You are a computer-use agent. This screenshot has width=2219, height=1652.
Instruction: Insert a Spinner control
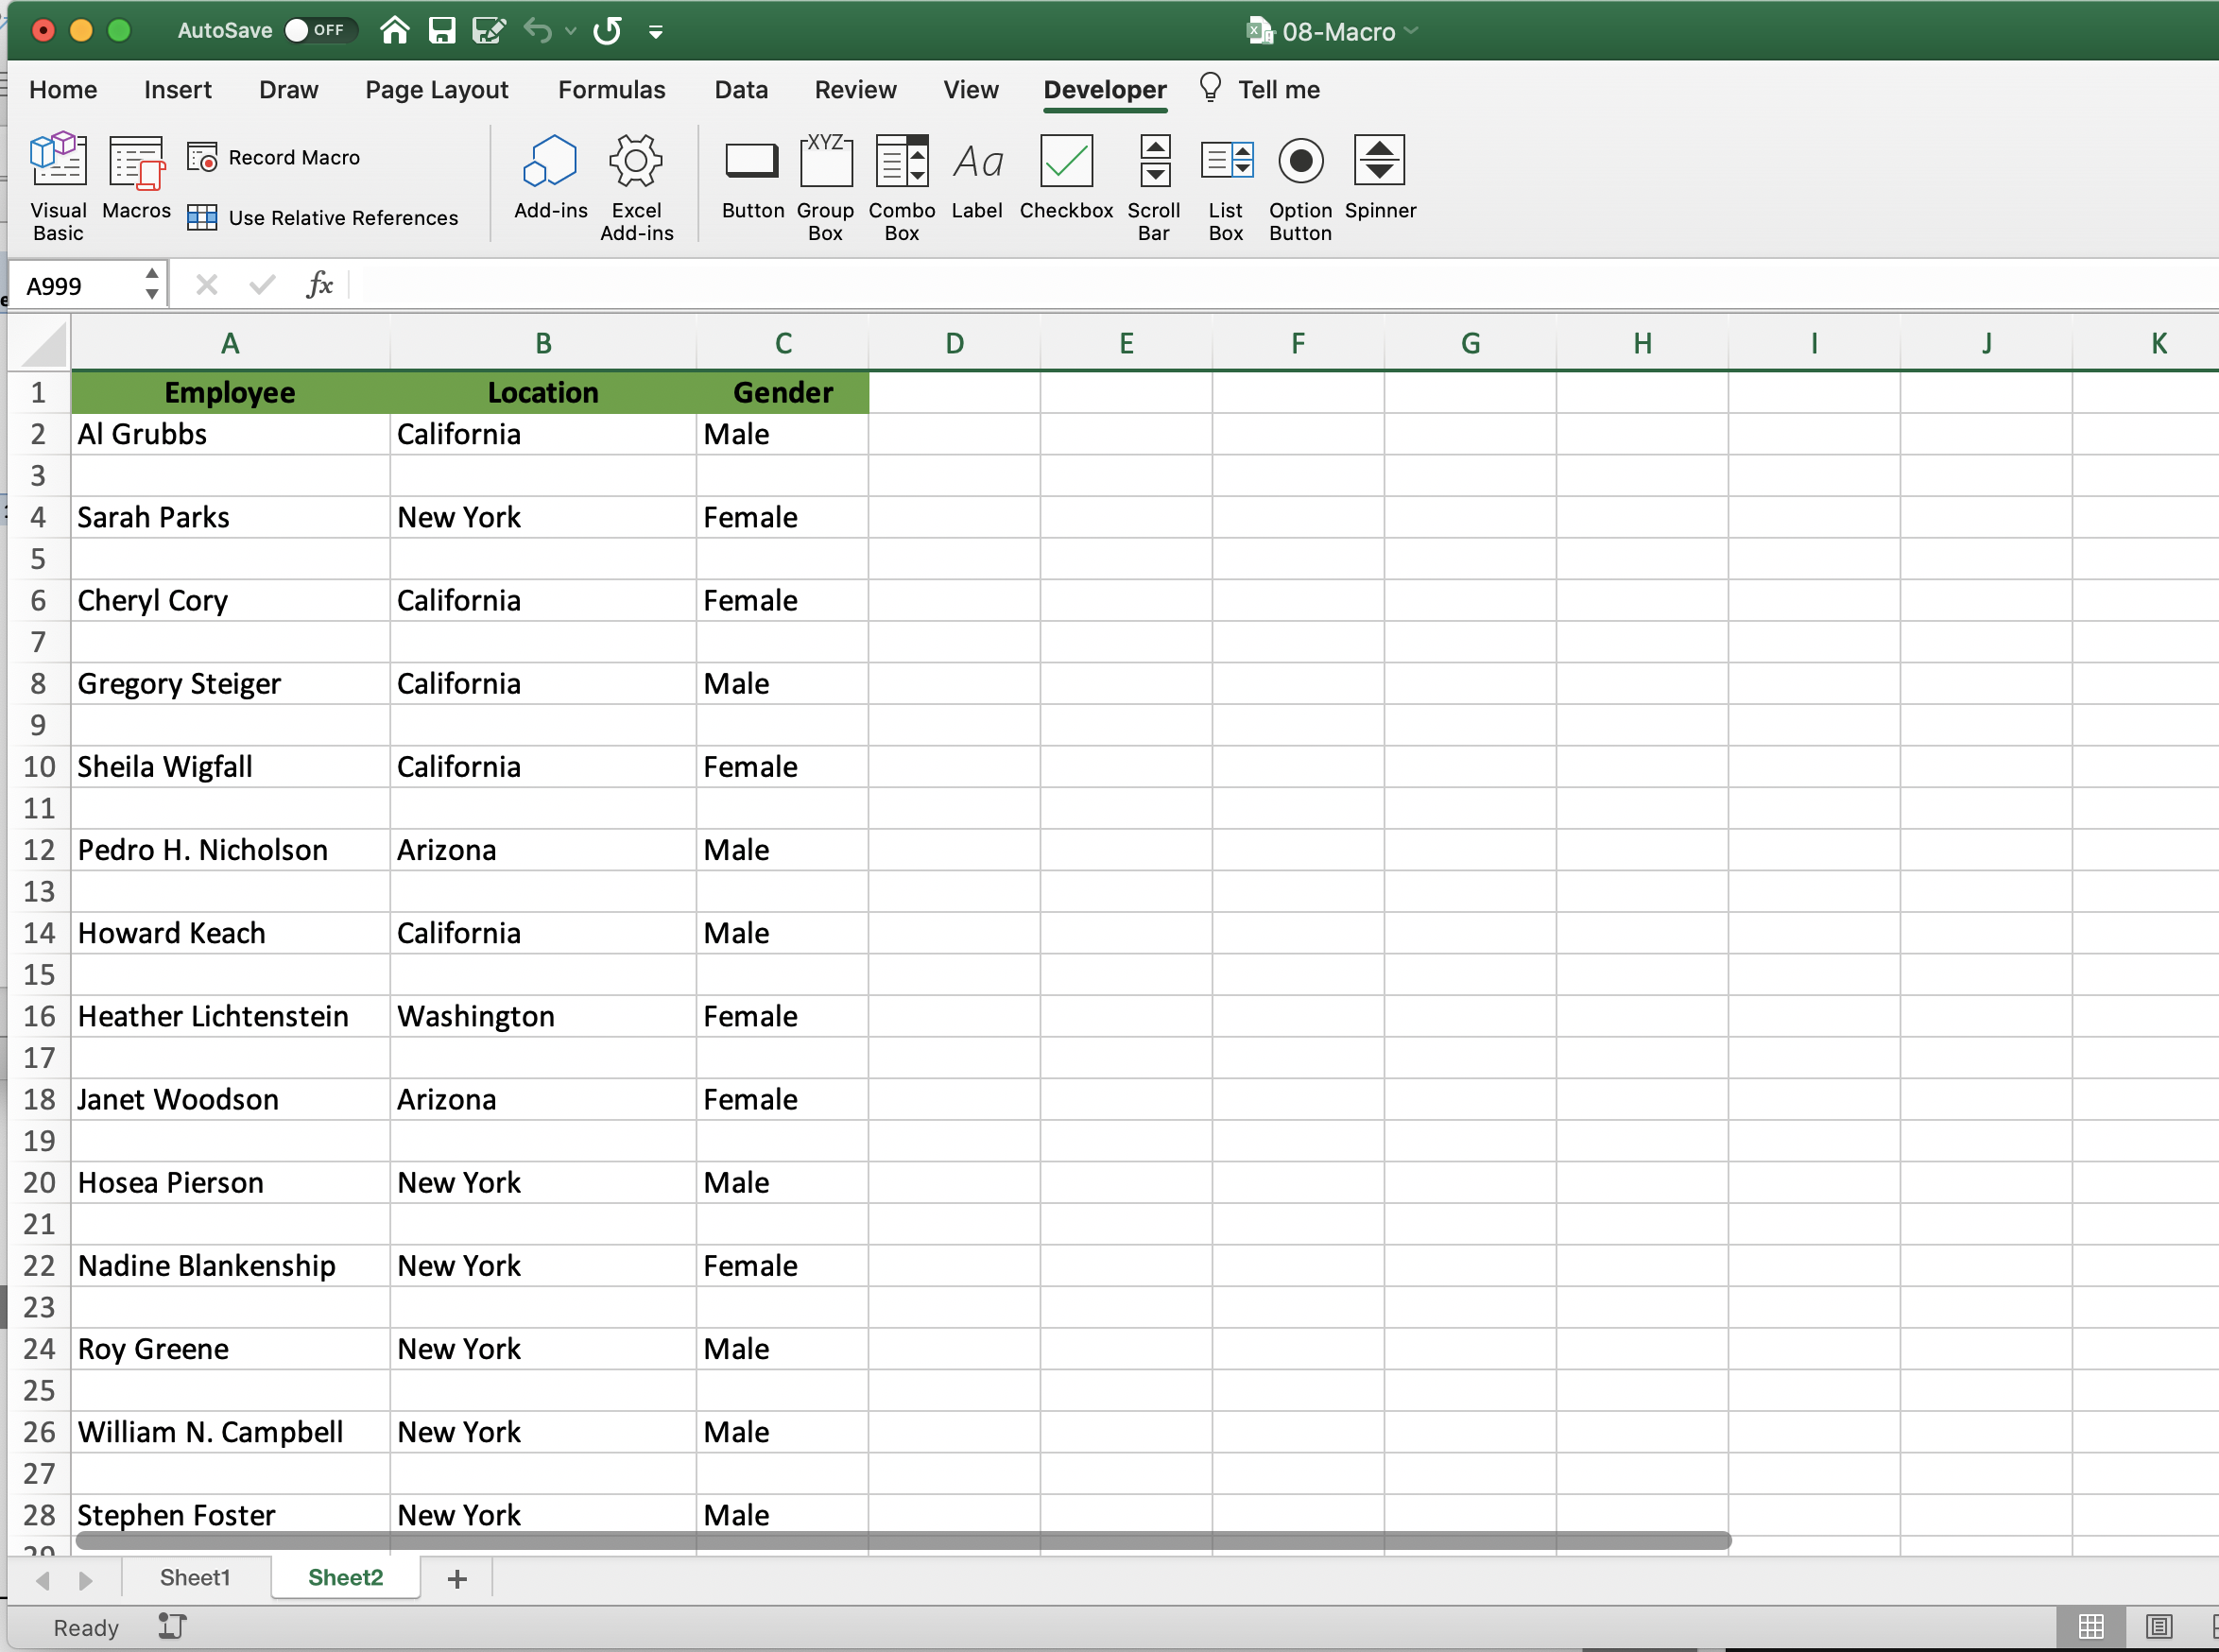pos(1380,176)
